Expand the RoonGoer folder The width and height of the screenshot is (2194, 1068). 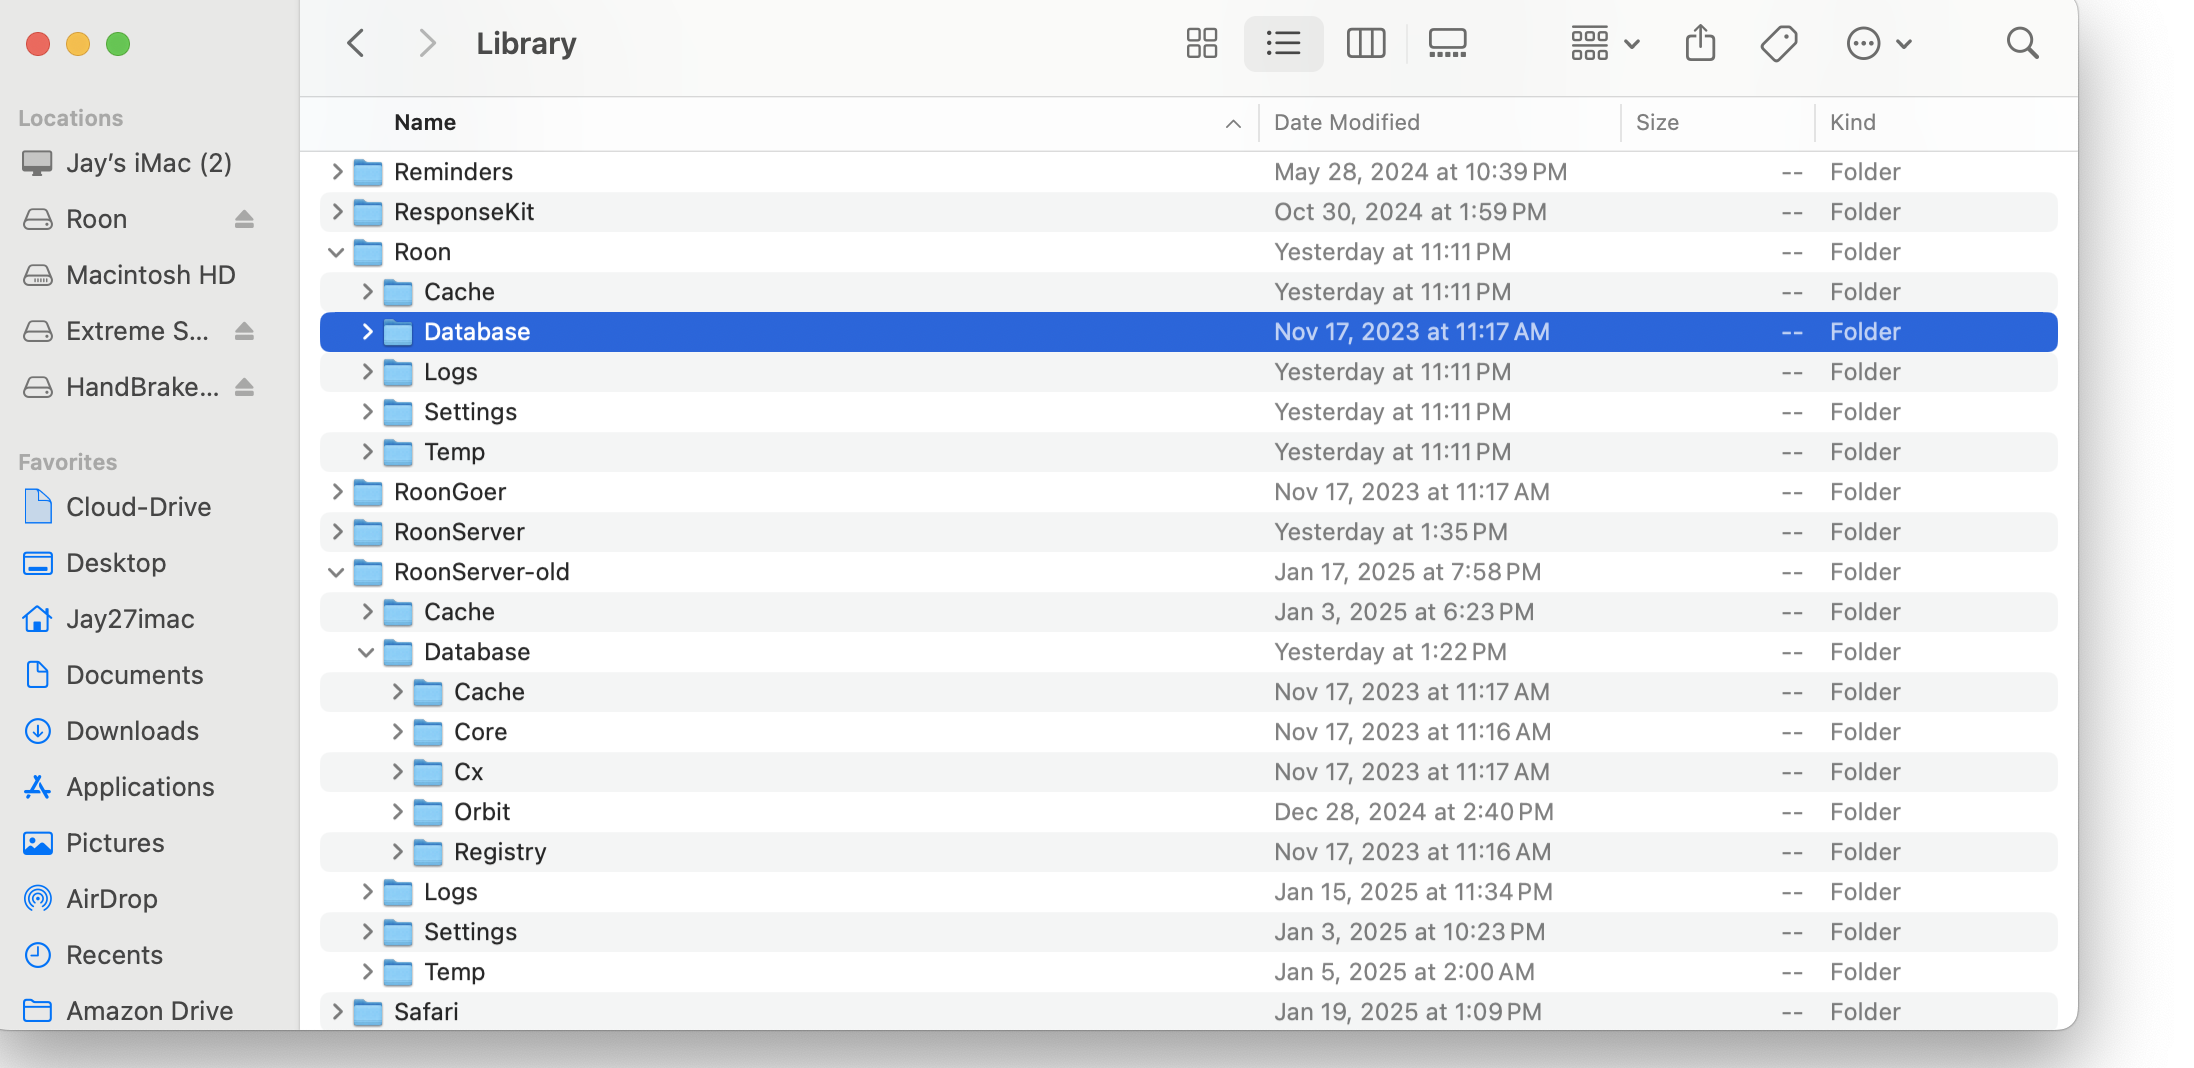pyautogui.click(x=337, y=492)
